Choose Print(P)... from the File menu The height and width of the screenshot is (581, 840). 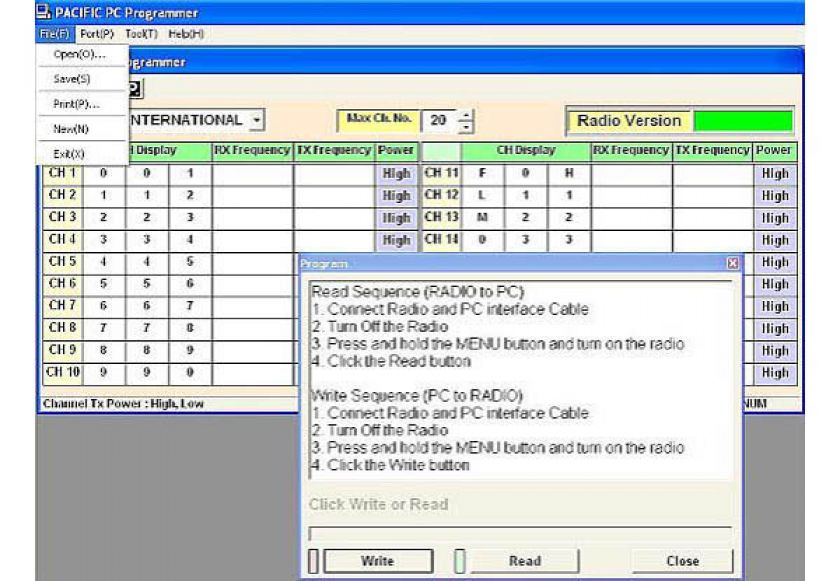tap(80, 104)
